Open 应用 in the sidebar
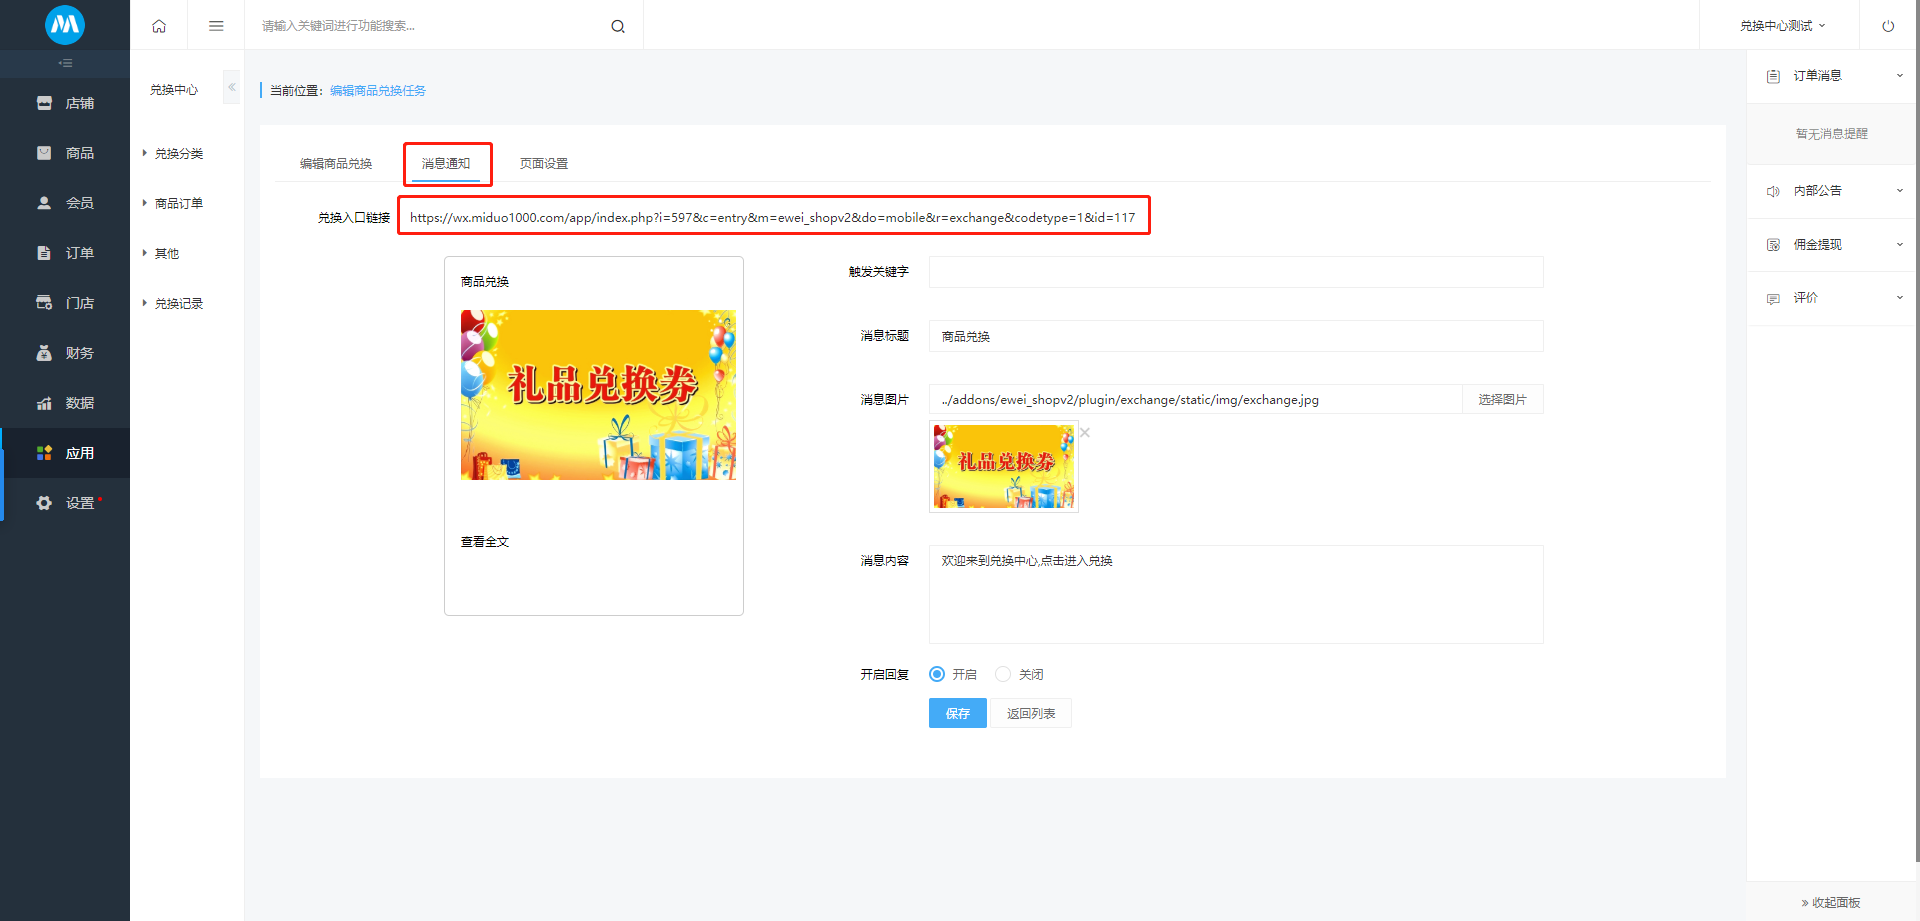Image resolution: width=1920 pixels, height=921 pixels. pos(65,453)
